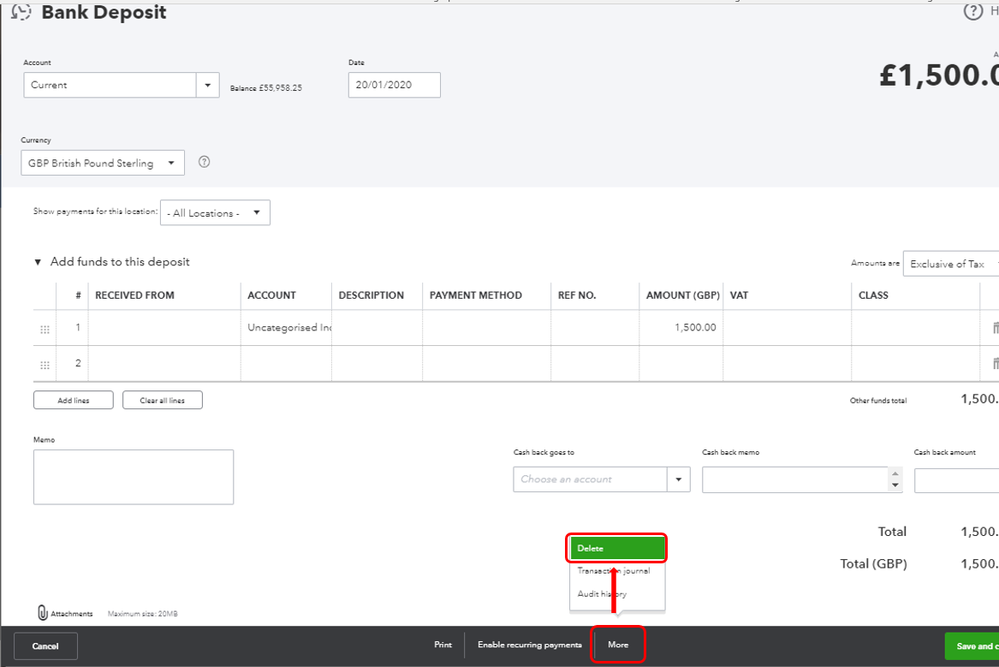Screen dimensions: 999x667
Task: Click the DESCRIPTION column header
Action: click(x=371, y=295)
